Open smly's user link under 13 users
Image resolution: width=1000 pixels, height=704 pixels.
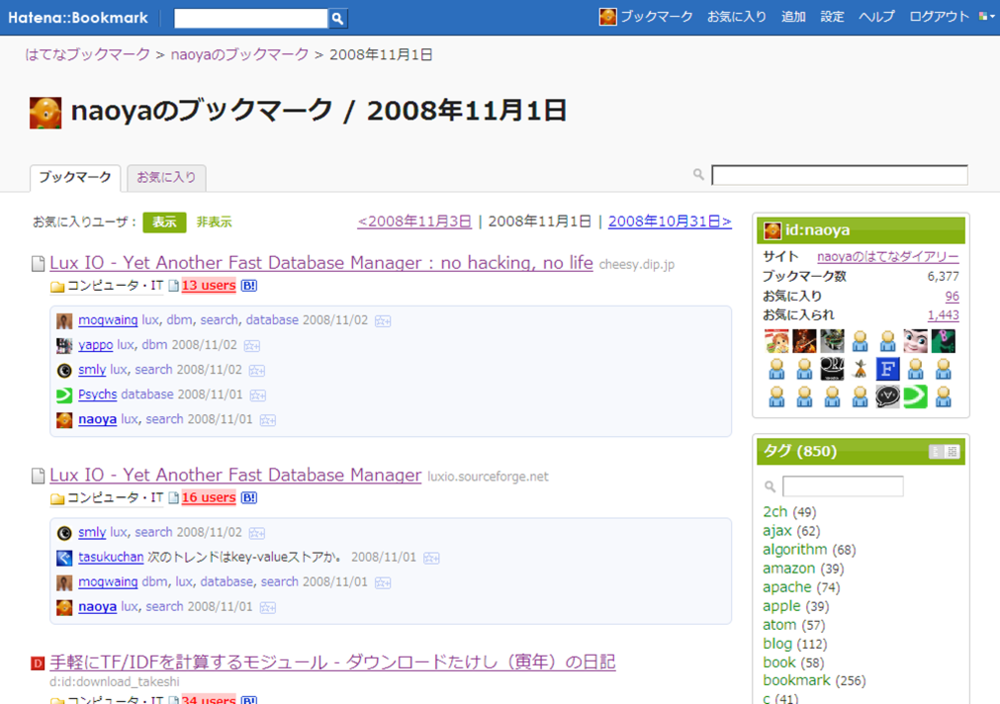click(92, 370)
